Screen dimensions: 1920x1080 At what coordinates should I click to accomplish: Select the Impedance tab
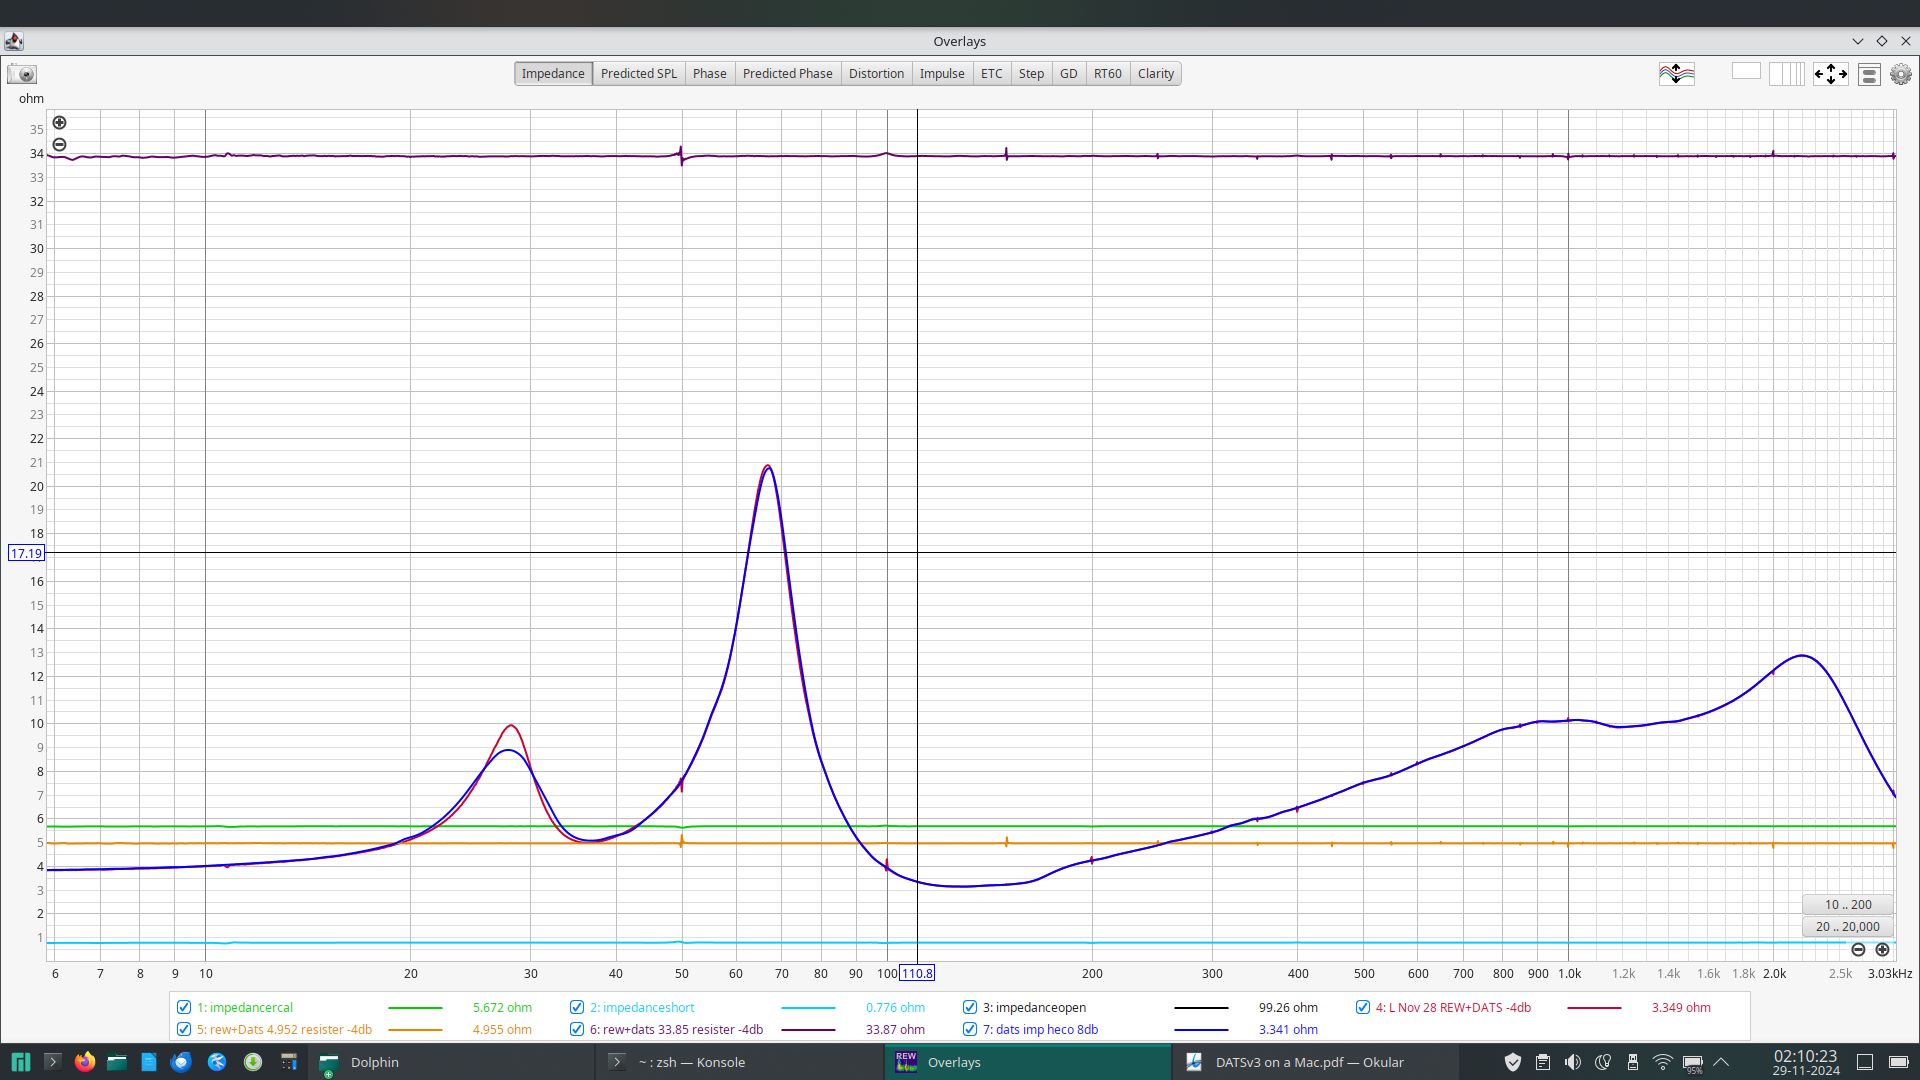pos(553,74)
